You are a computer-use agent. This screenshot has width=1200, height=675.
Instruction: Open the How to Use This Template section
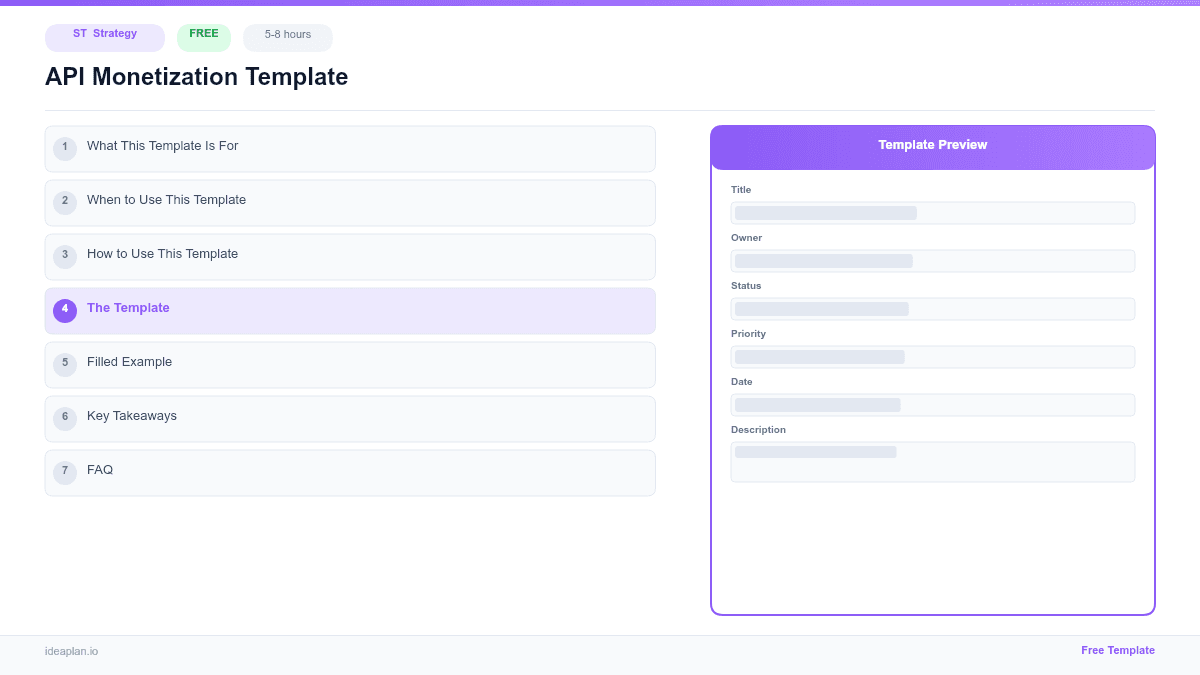coord(350,256)
